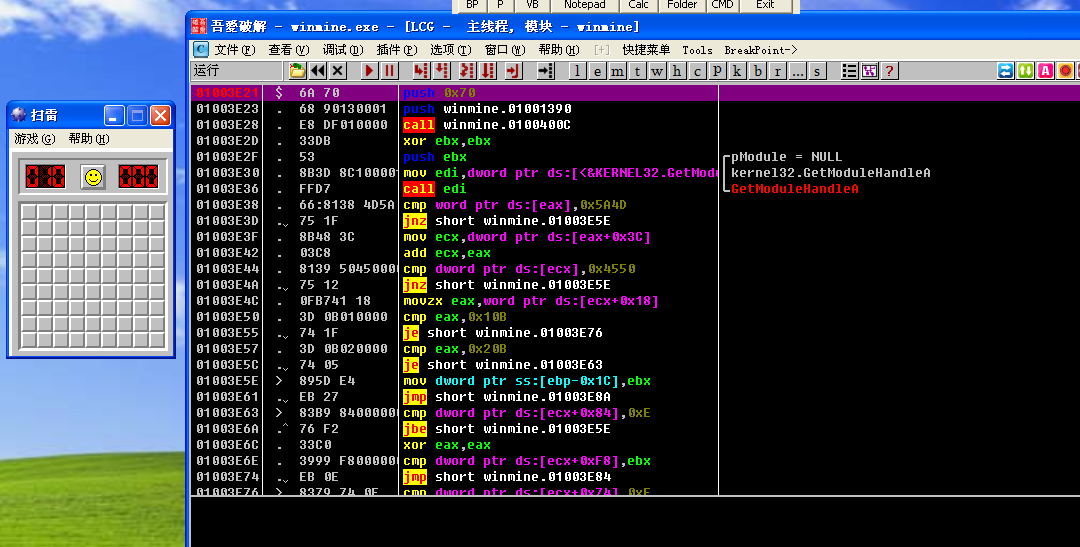Open the Tools menu

697,50
